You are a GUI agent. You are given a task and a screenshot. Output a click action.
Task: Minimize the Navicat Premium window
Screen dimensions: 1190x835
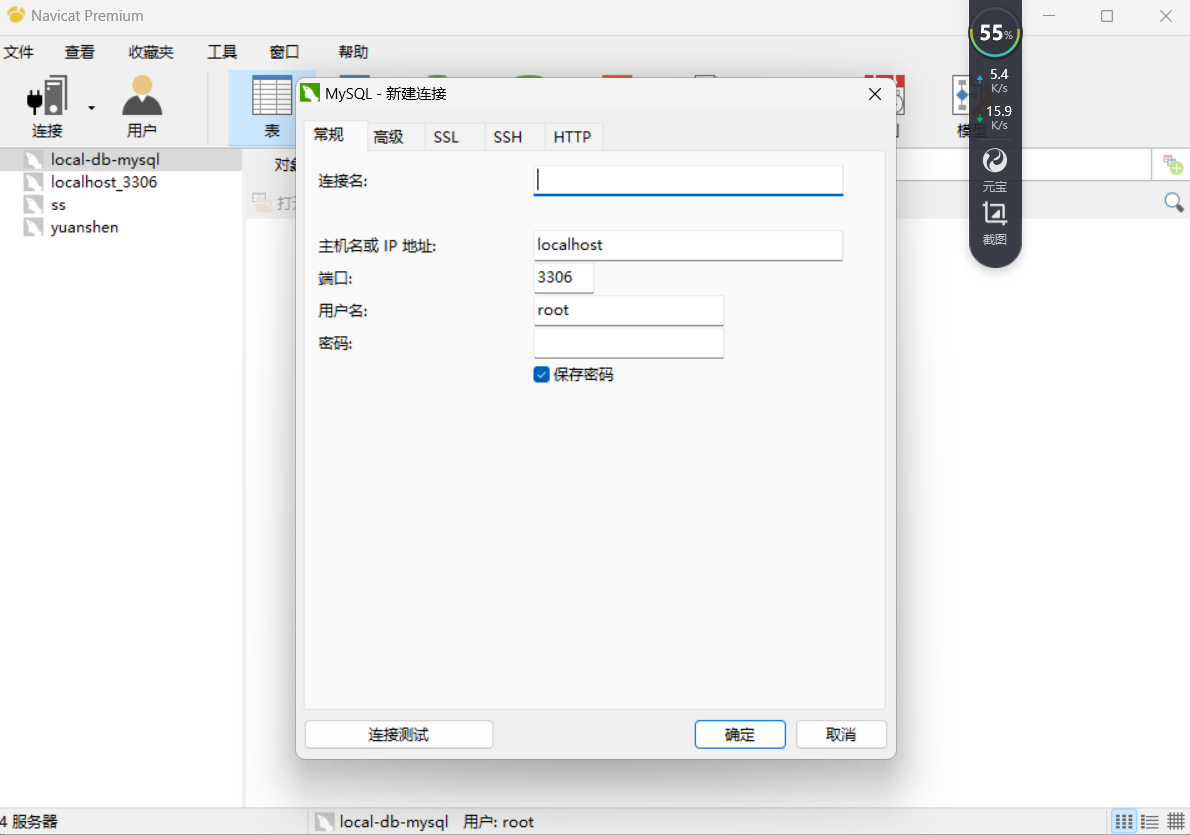point(1049,16)
